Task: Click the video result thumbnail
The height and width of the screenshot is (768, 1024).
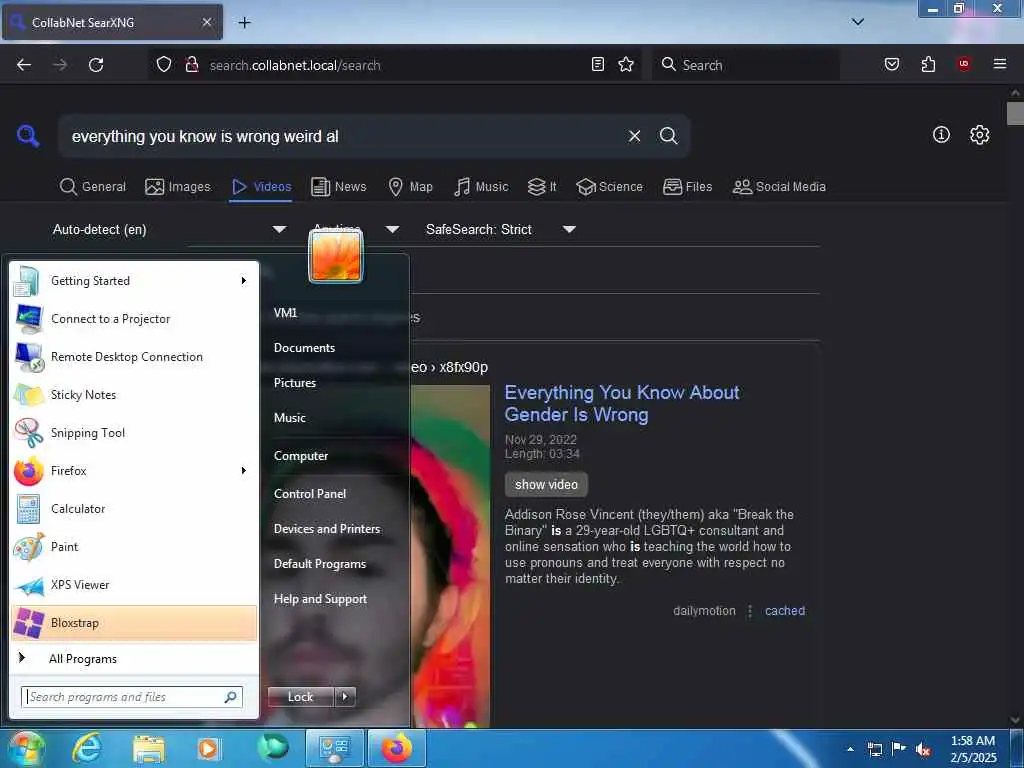Action: tap(450, 555)
